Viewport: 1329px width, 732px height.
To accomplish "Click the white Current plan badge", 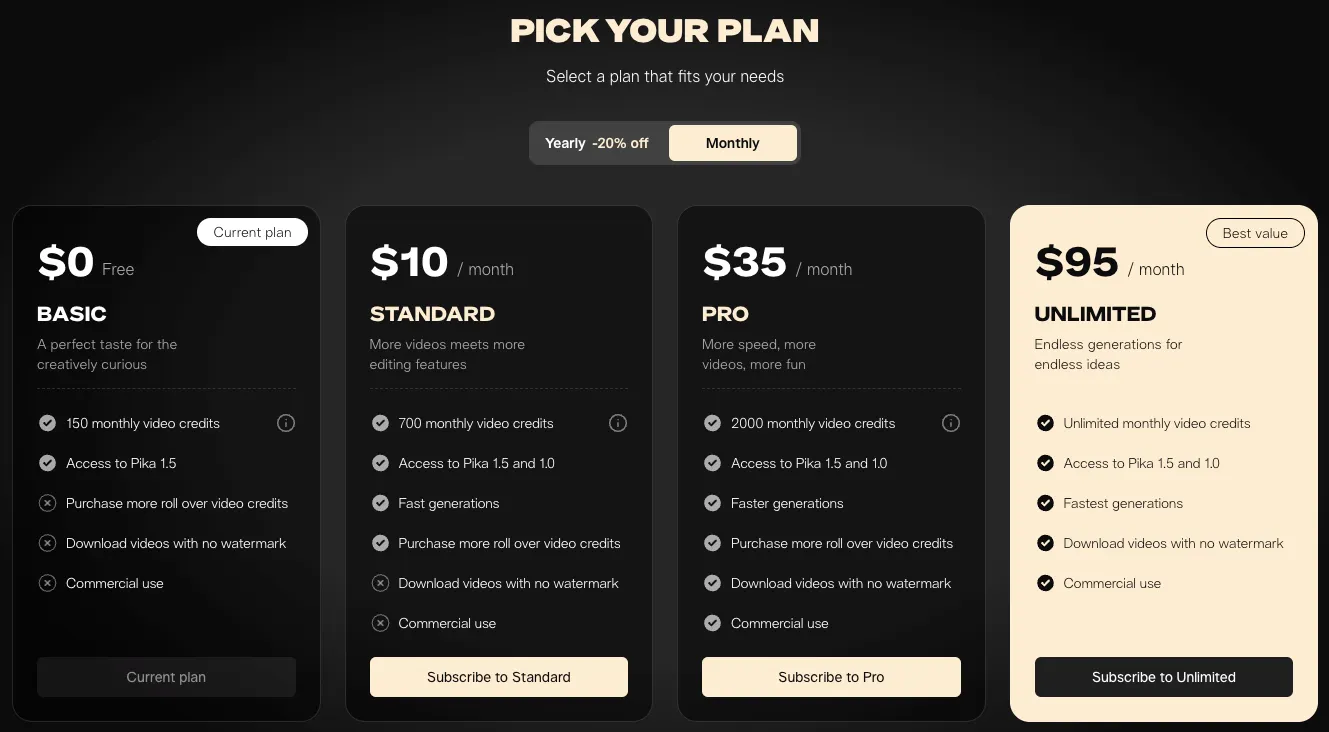I will point(252,232).
